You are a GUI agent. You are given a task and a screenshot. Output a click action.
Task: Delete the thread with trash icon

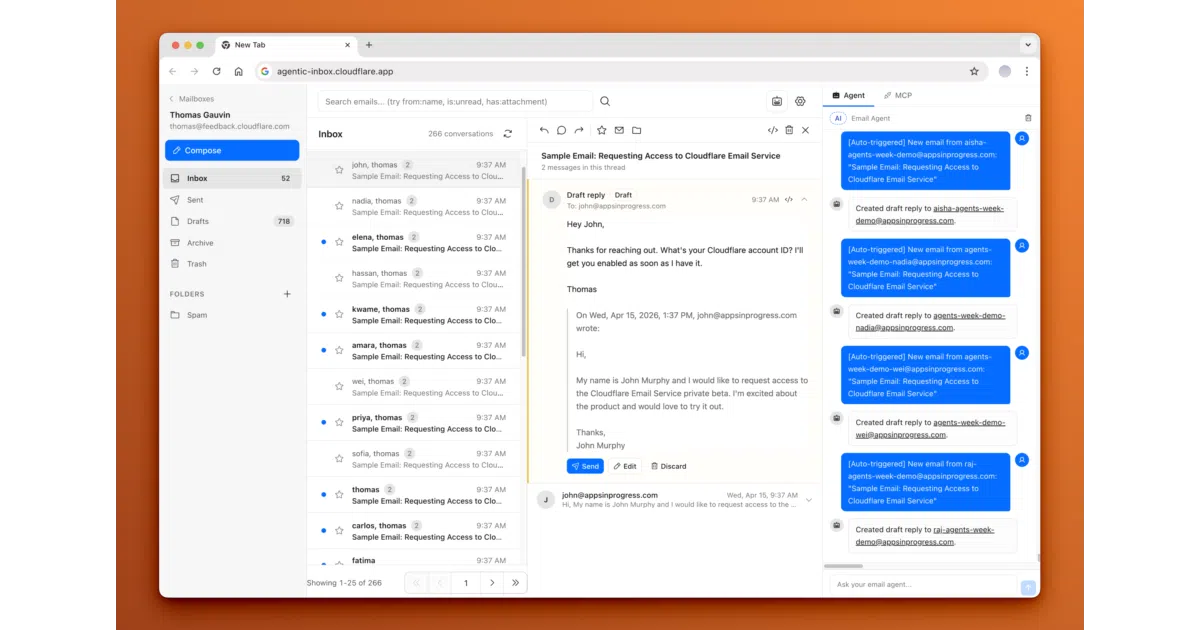(789, 130)
